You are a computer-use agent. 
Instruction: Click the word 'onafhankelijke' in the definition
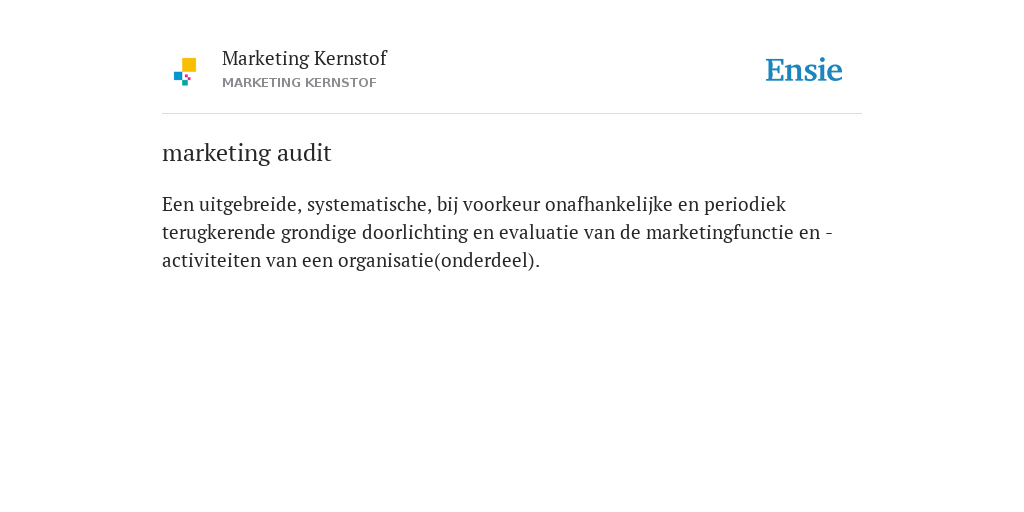[609, 204]
